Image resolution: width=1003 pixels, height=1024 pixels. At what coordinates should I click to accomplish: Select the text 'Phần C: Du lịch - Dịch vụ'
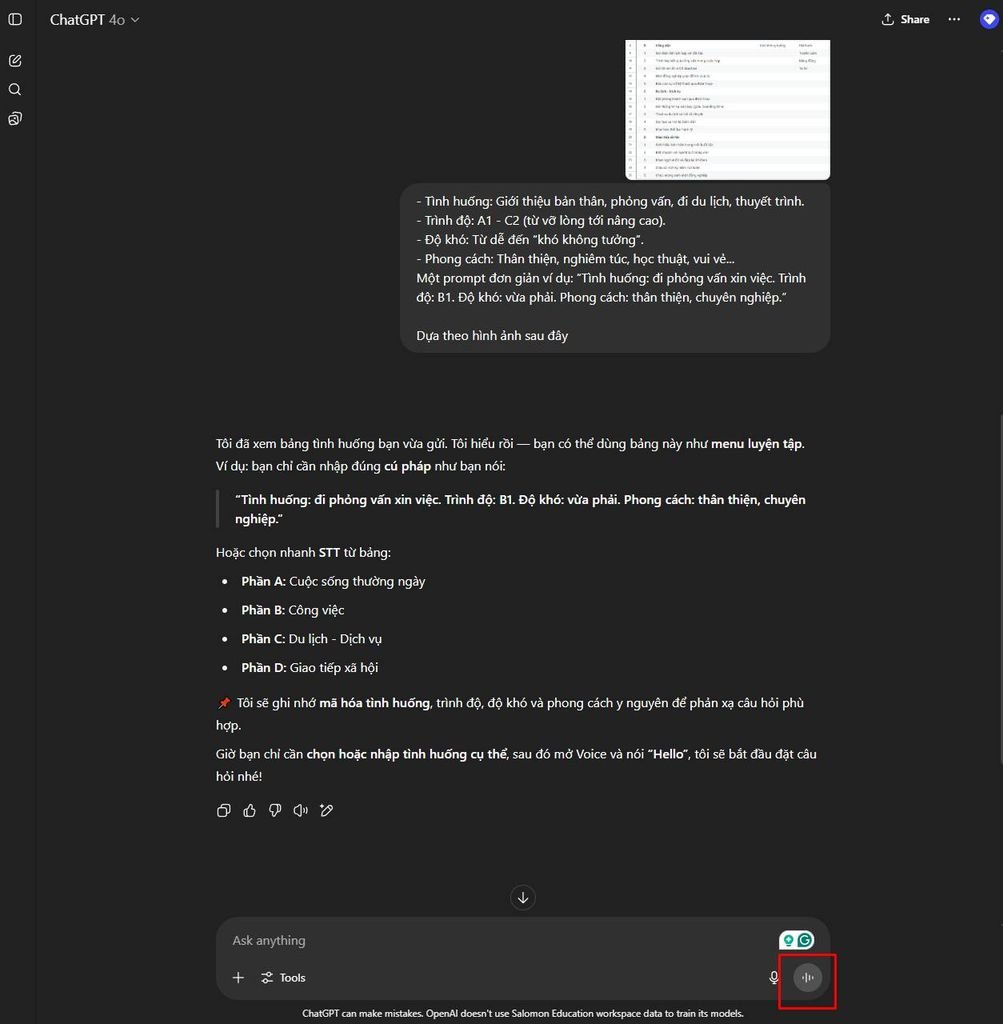click(311, 639)
